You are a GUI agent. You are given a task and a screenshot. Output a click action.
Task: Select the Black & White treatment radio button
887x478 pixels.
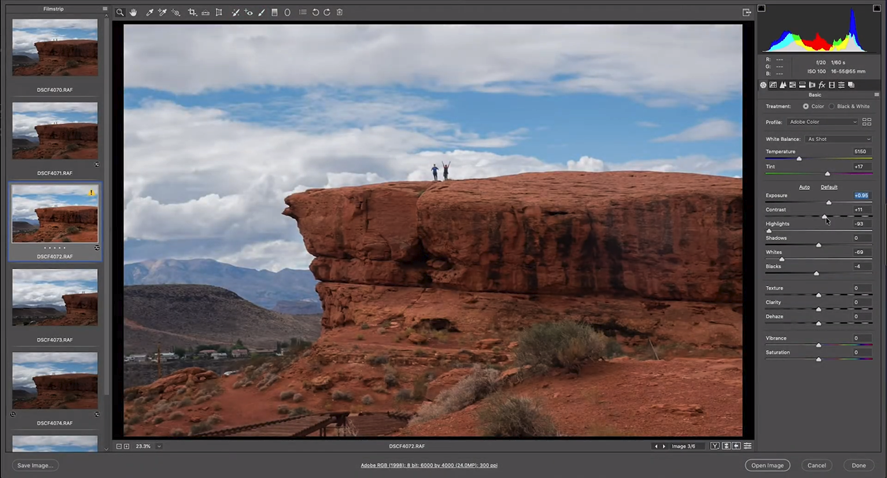pos(832,106)
